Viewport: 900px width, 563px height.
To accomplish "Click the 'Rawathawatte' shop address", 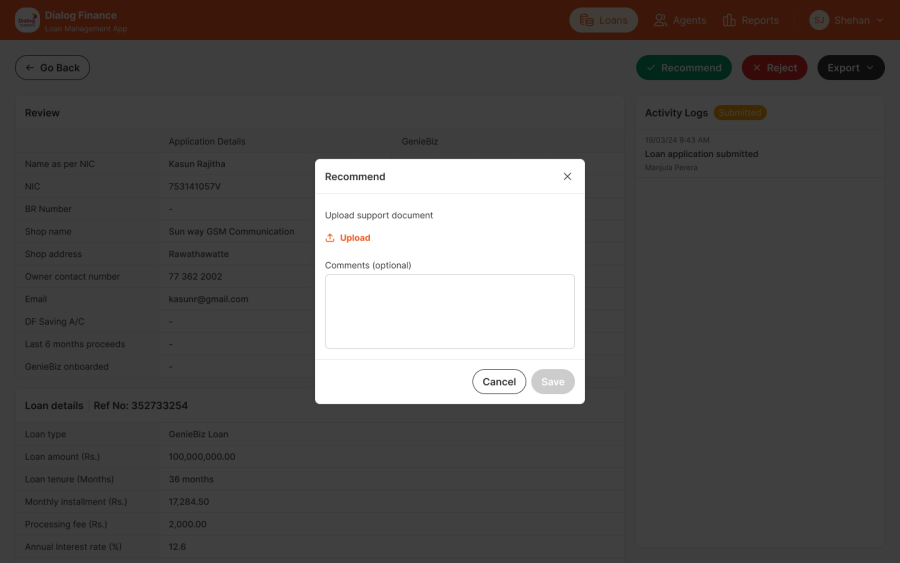I will [x=199, y=254].
